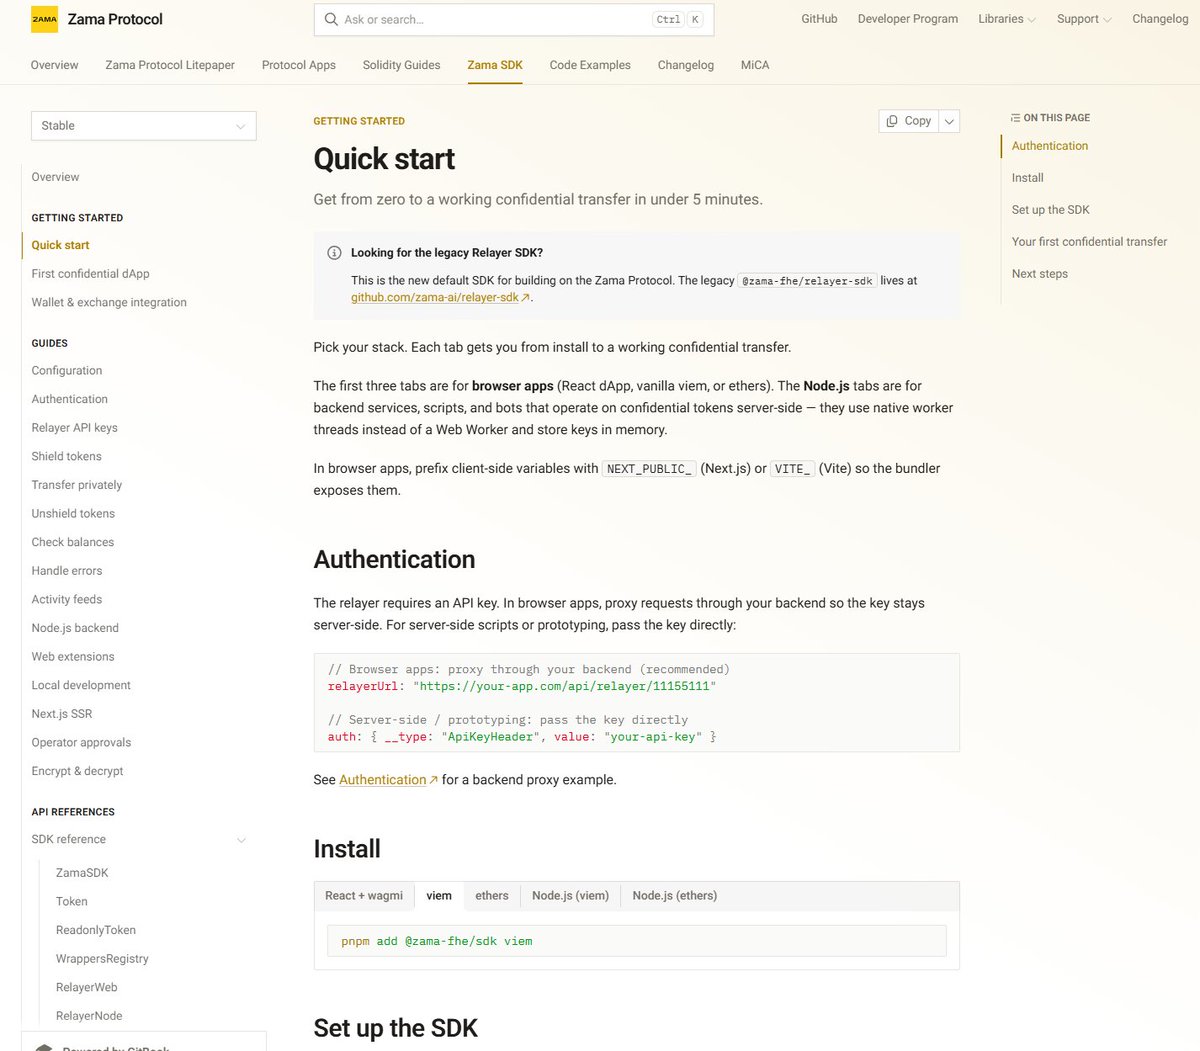Open the Node.js backend guide
Screen dimensions: 1200x1051
click(75, 629)
